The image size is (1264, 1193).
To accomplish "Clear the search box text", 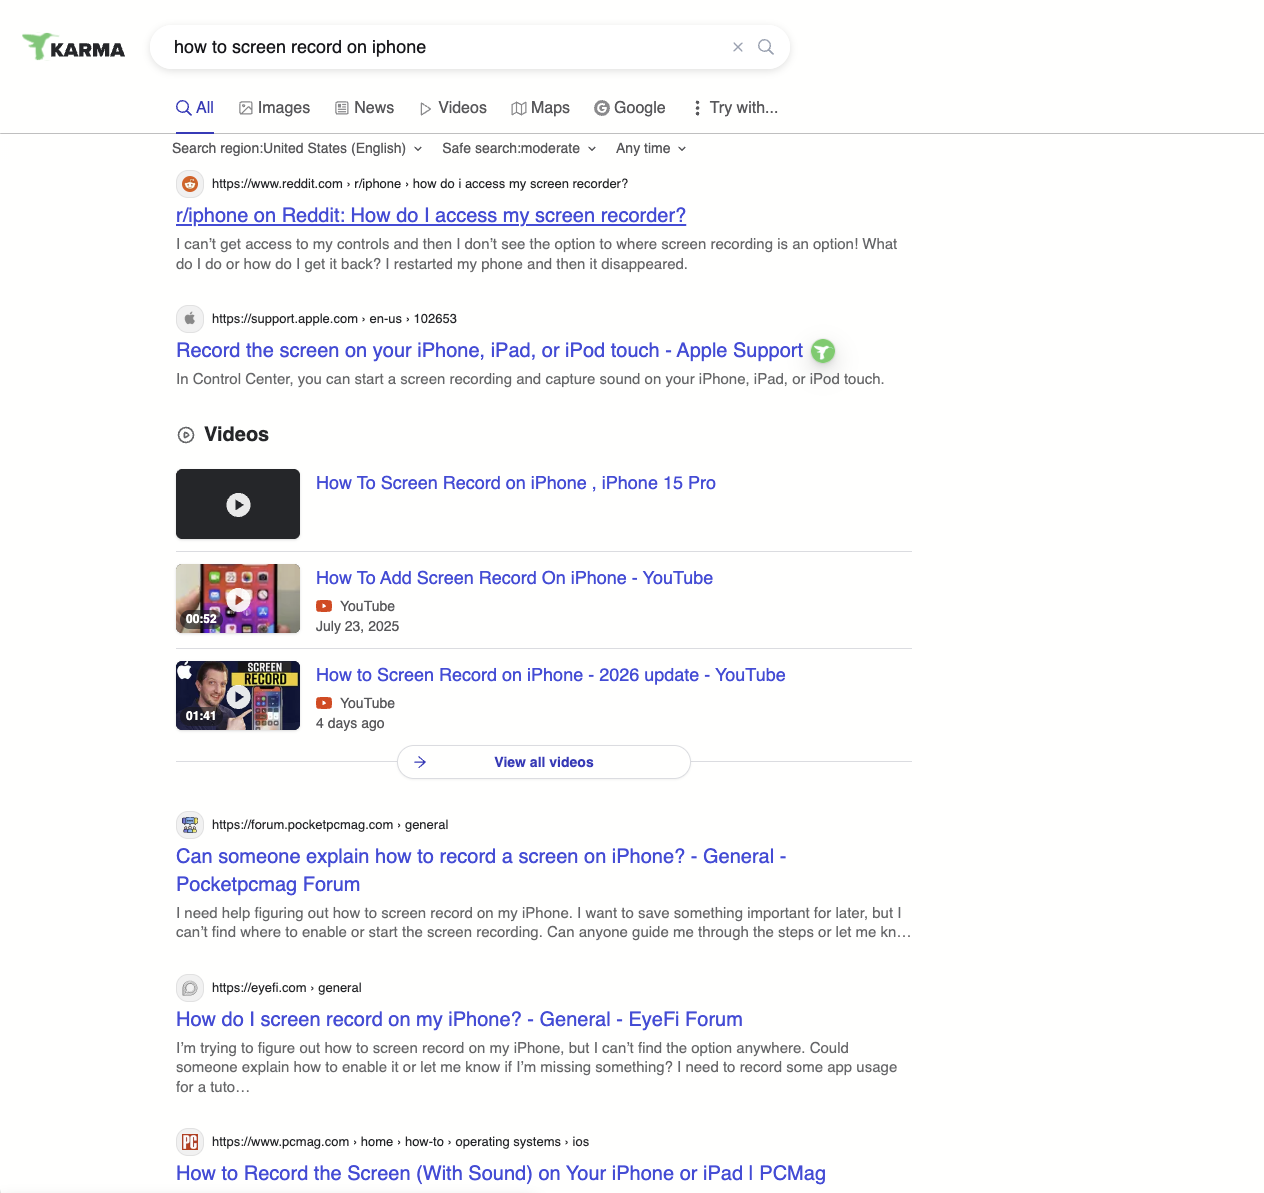I will point(738,47).
